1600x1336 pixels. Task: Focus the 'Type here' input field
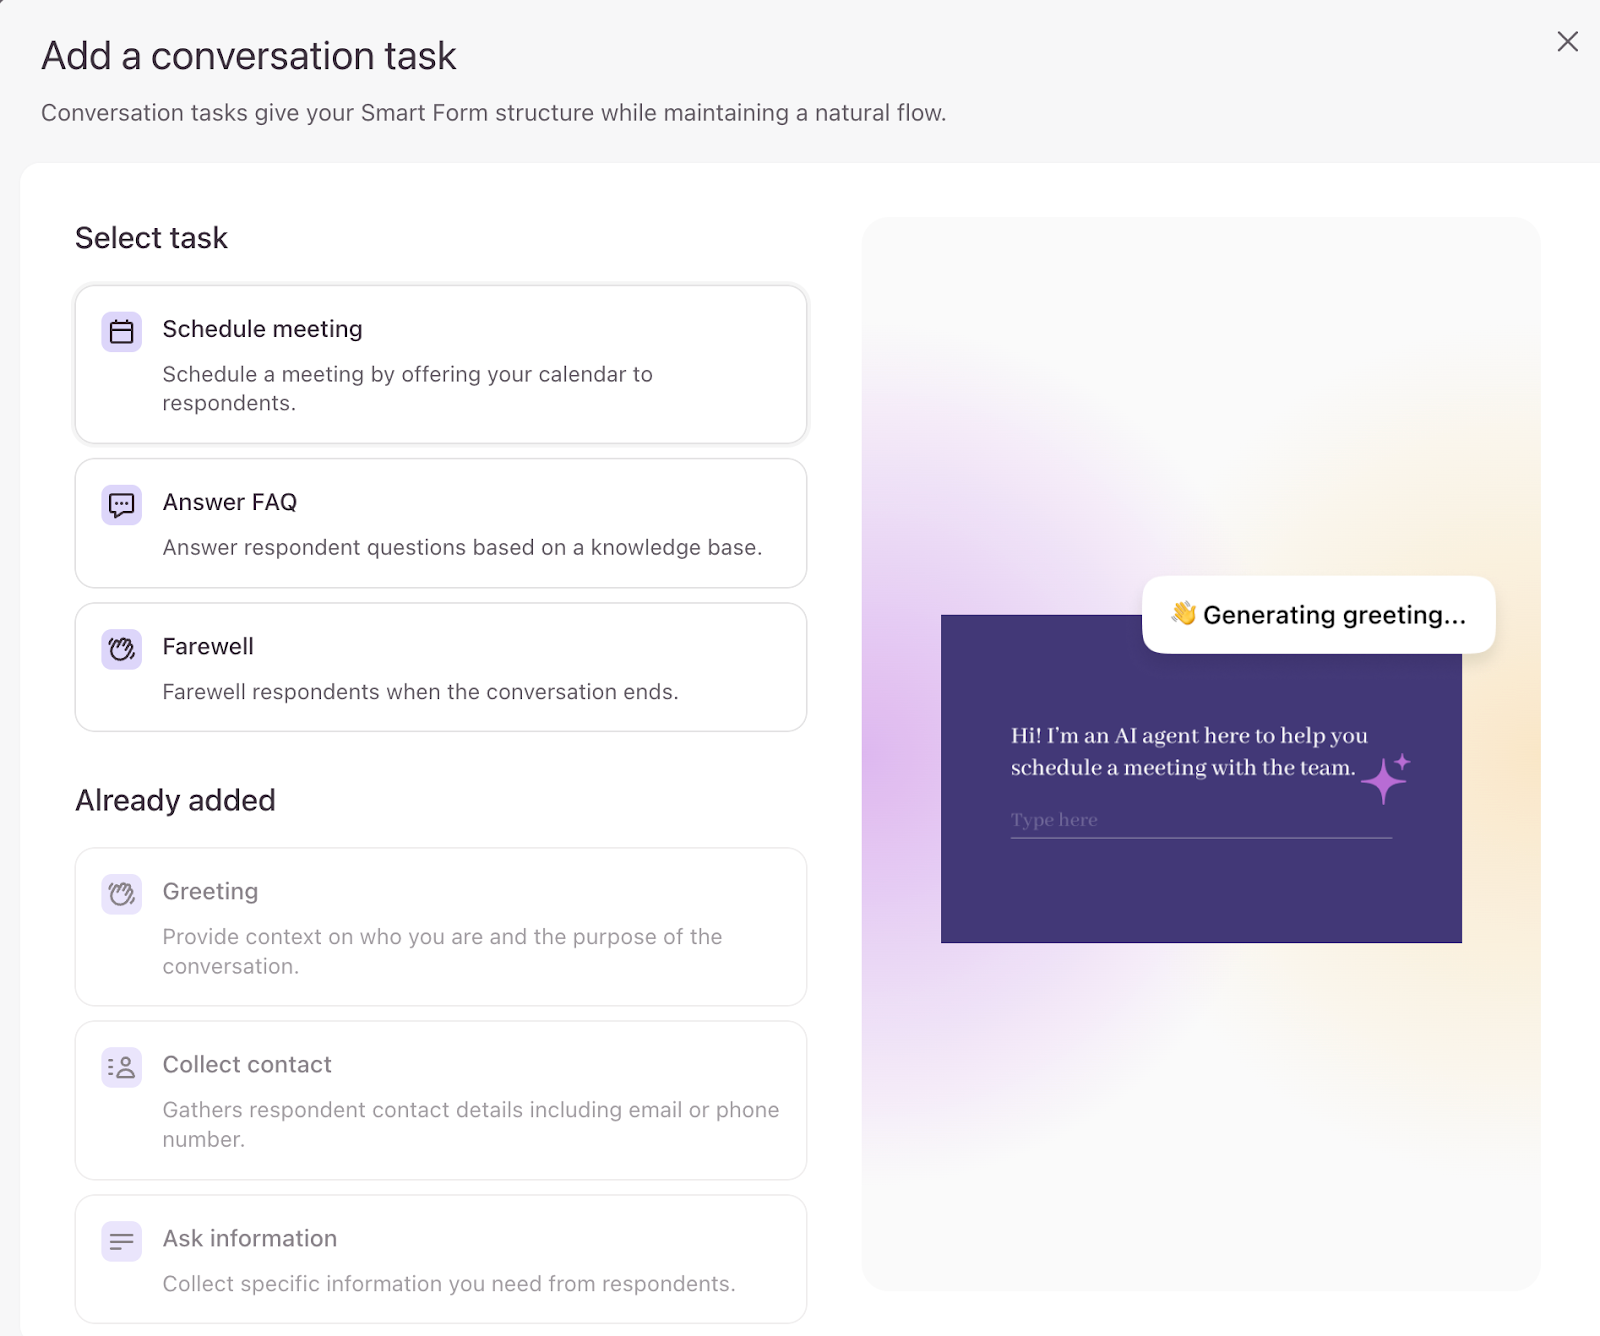1200,821
